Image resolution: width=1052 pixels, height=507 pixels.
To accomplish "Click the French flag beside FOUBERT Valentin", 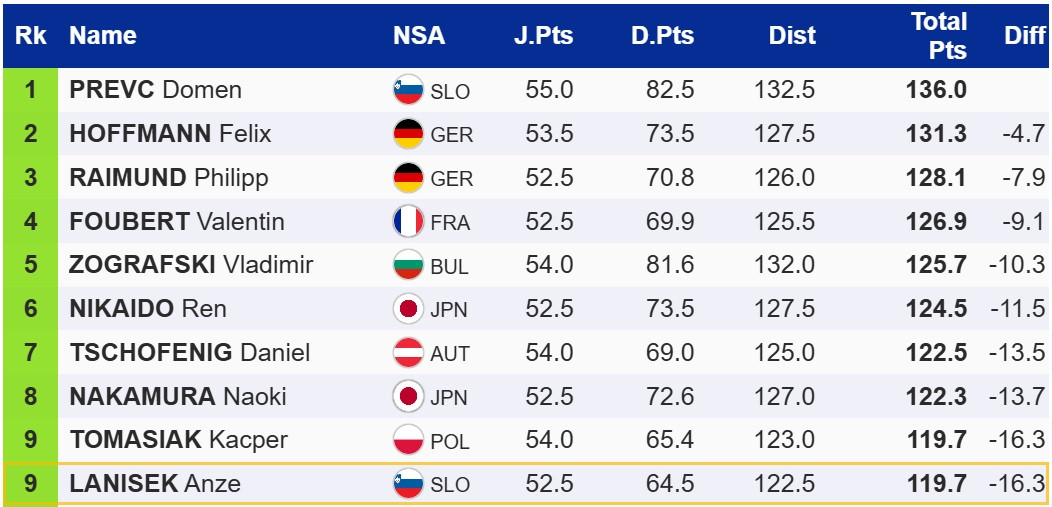I will 408,222.
